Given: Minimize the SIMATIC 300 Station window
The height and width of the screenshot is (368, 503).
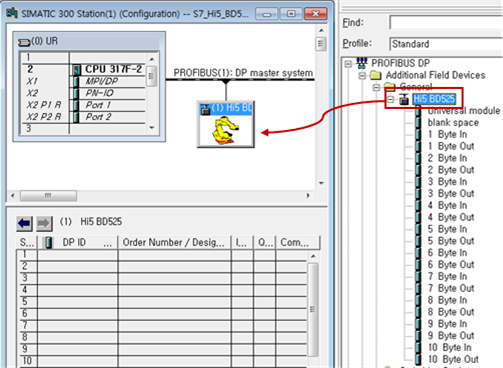Looking at the screenshot, I should tap(266, 14).
